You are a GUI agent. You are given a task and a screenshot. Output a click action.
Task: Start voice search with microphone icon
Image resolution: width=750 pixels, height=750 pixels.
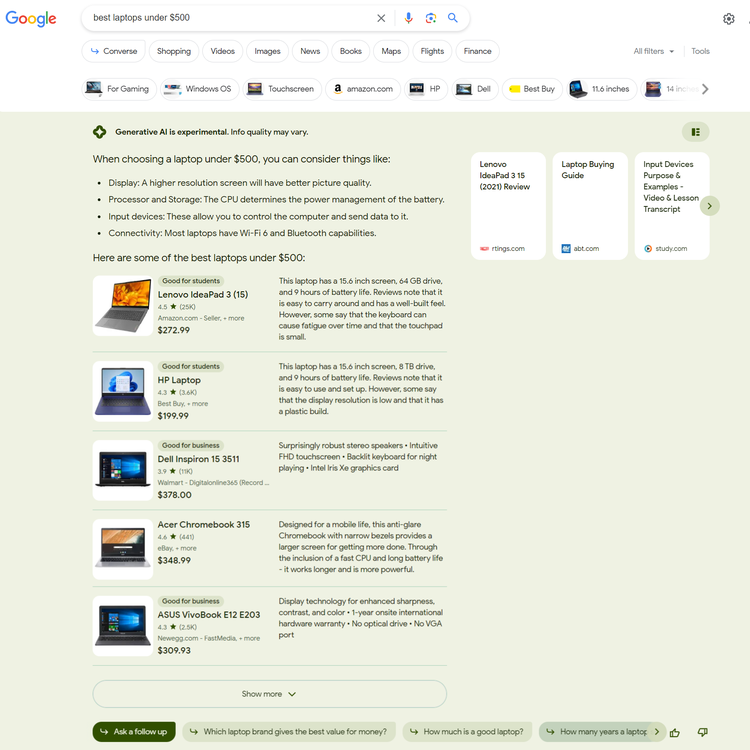point(408,18)
